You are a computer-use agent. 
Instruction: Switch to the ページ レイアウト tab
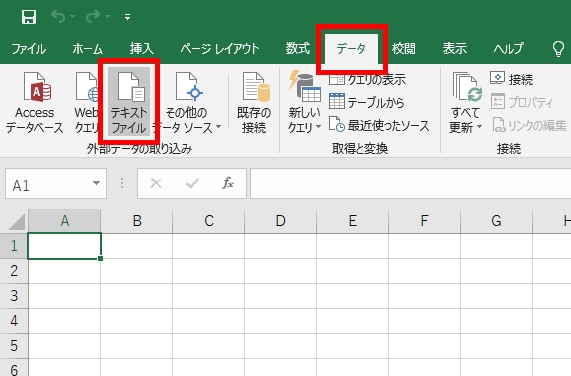(x=220, y=49)
